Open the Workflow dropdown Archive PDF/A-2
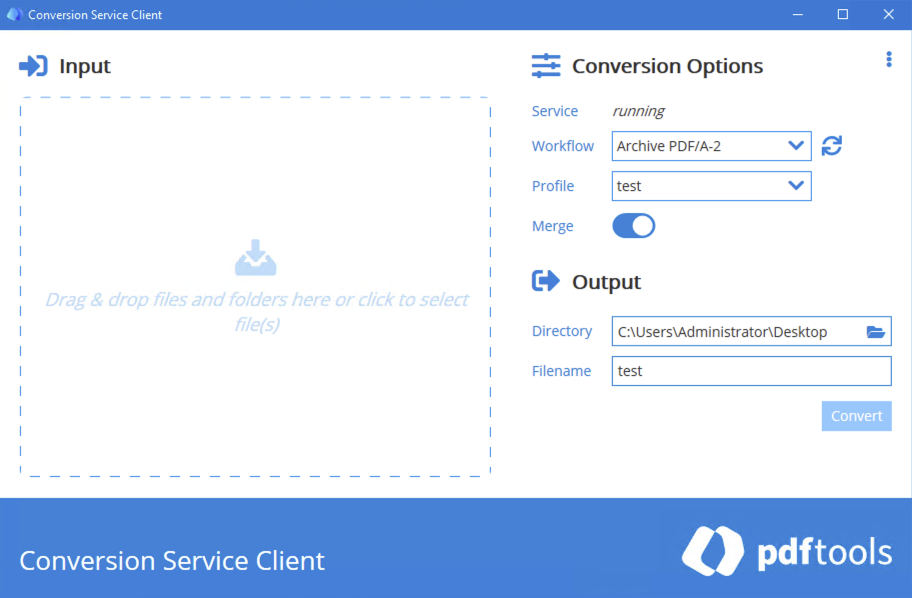Image resolution: width=912 pixels, height=598 pixels. [x=711, y=146]
